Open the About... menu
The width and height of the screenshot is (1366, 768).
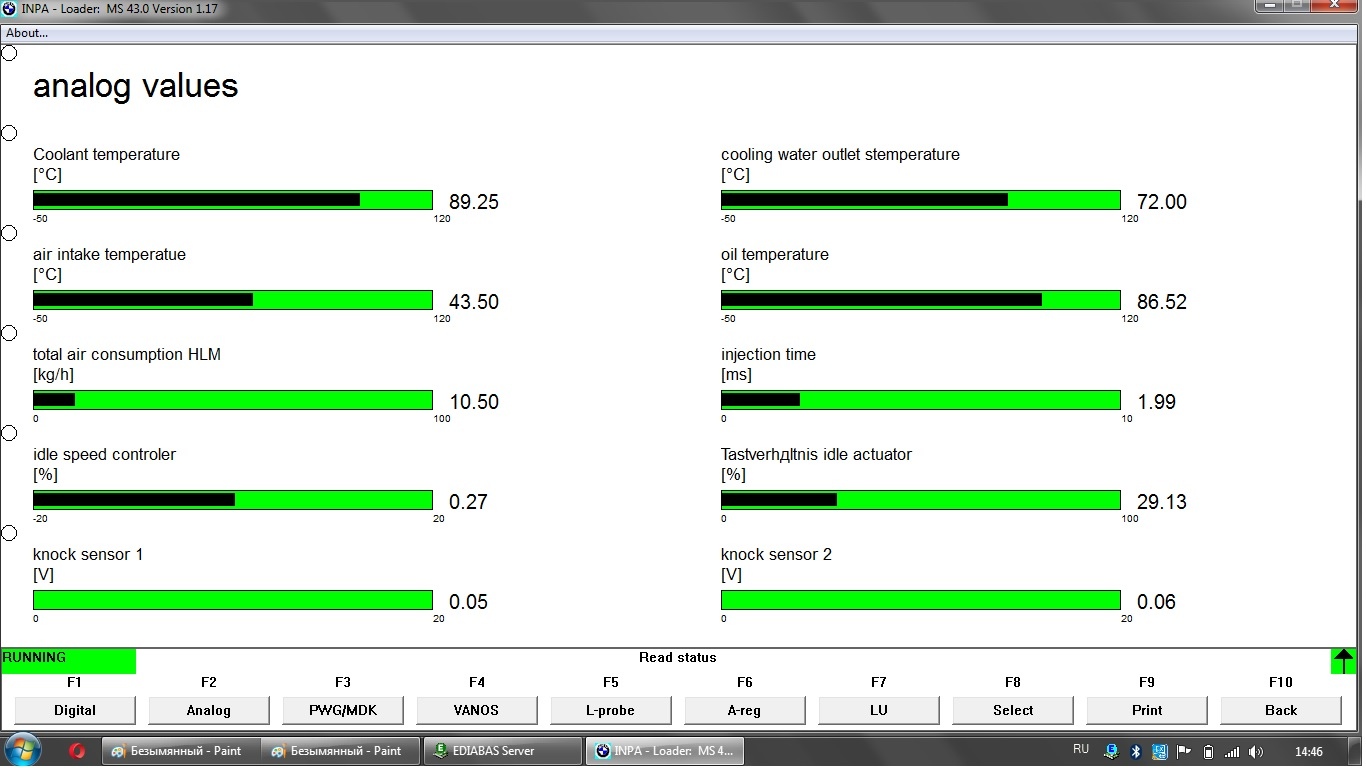click(27, 33)
